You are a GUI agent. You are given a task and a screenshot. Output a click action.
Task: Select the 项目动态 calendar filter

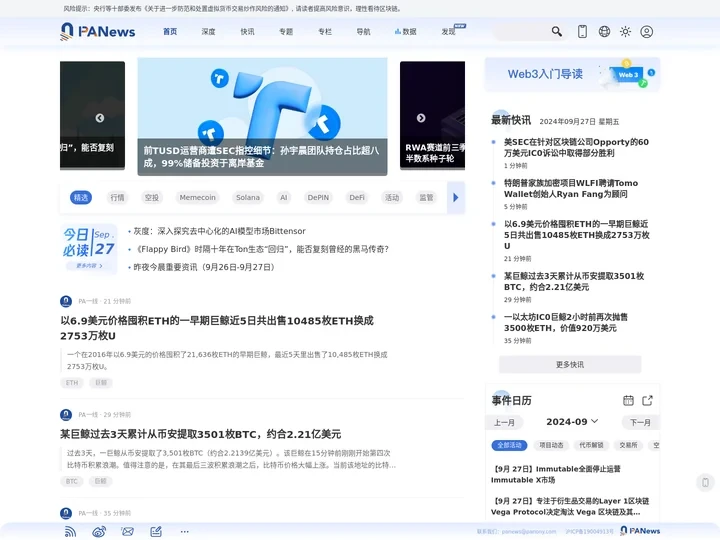(551, 445)
